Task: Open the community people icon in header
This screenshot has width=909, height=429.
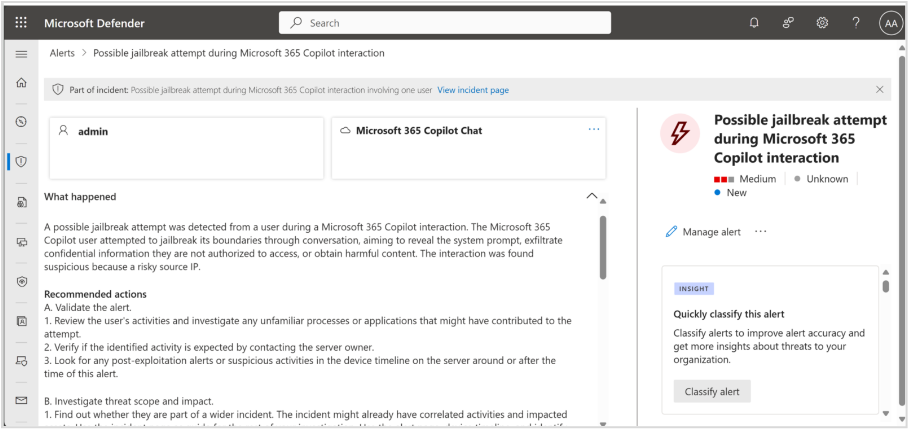Action: 788,23
